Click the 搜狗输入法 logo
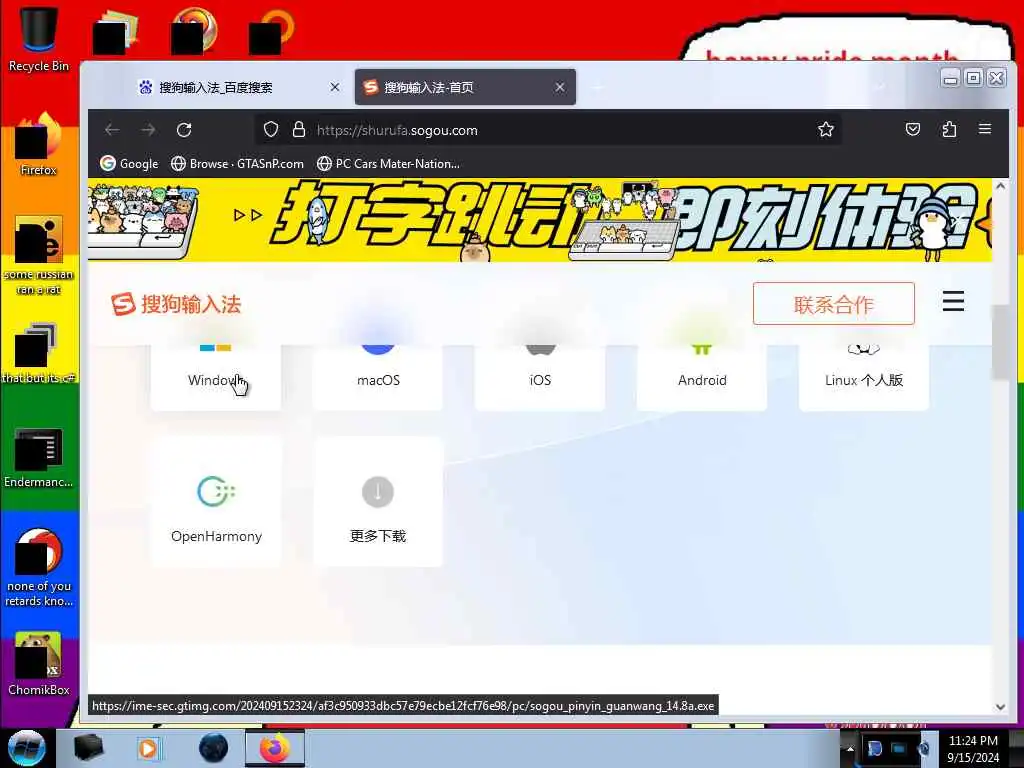This screenshot has width=1024, height=768. click(176, 304)
